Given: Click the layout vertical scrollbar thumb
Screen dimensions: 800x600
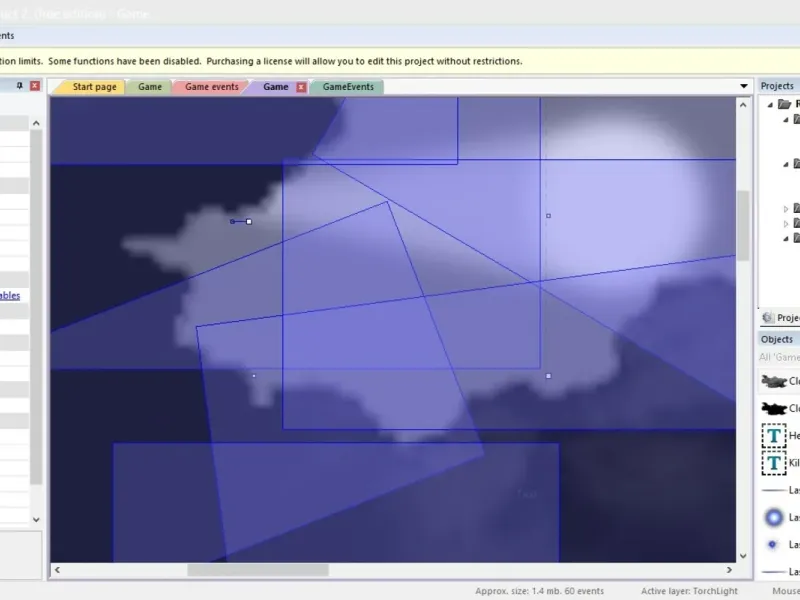Looking at the screenshot, I should click(x=743, y=226).
